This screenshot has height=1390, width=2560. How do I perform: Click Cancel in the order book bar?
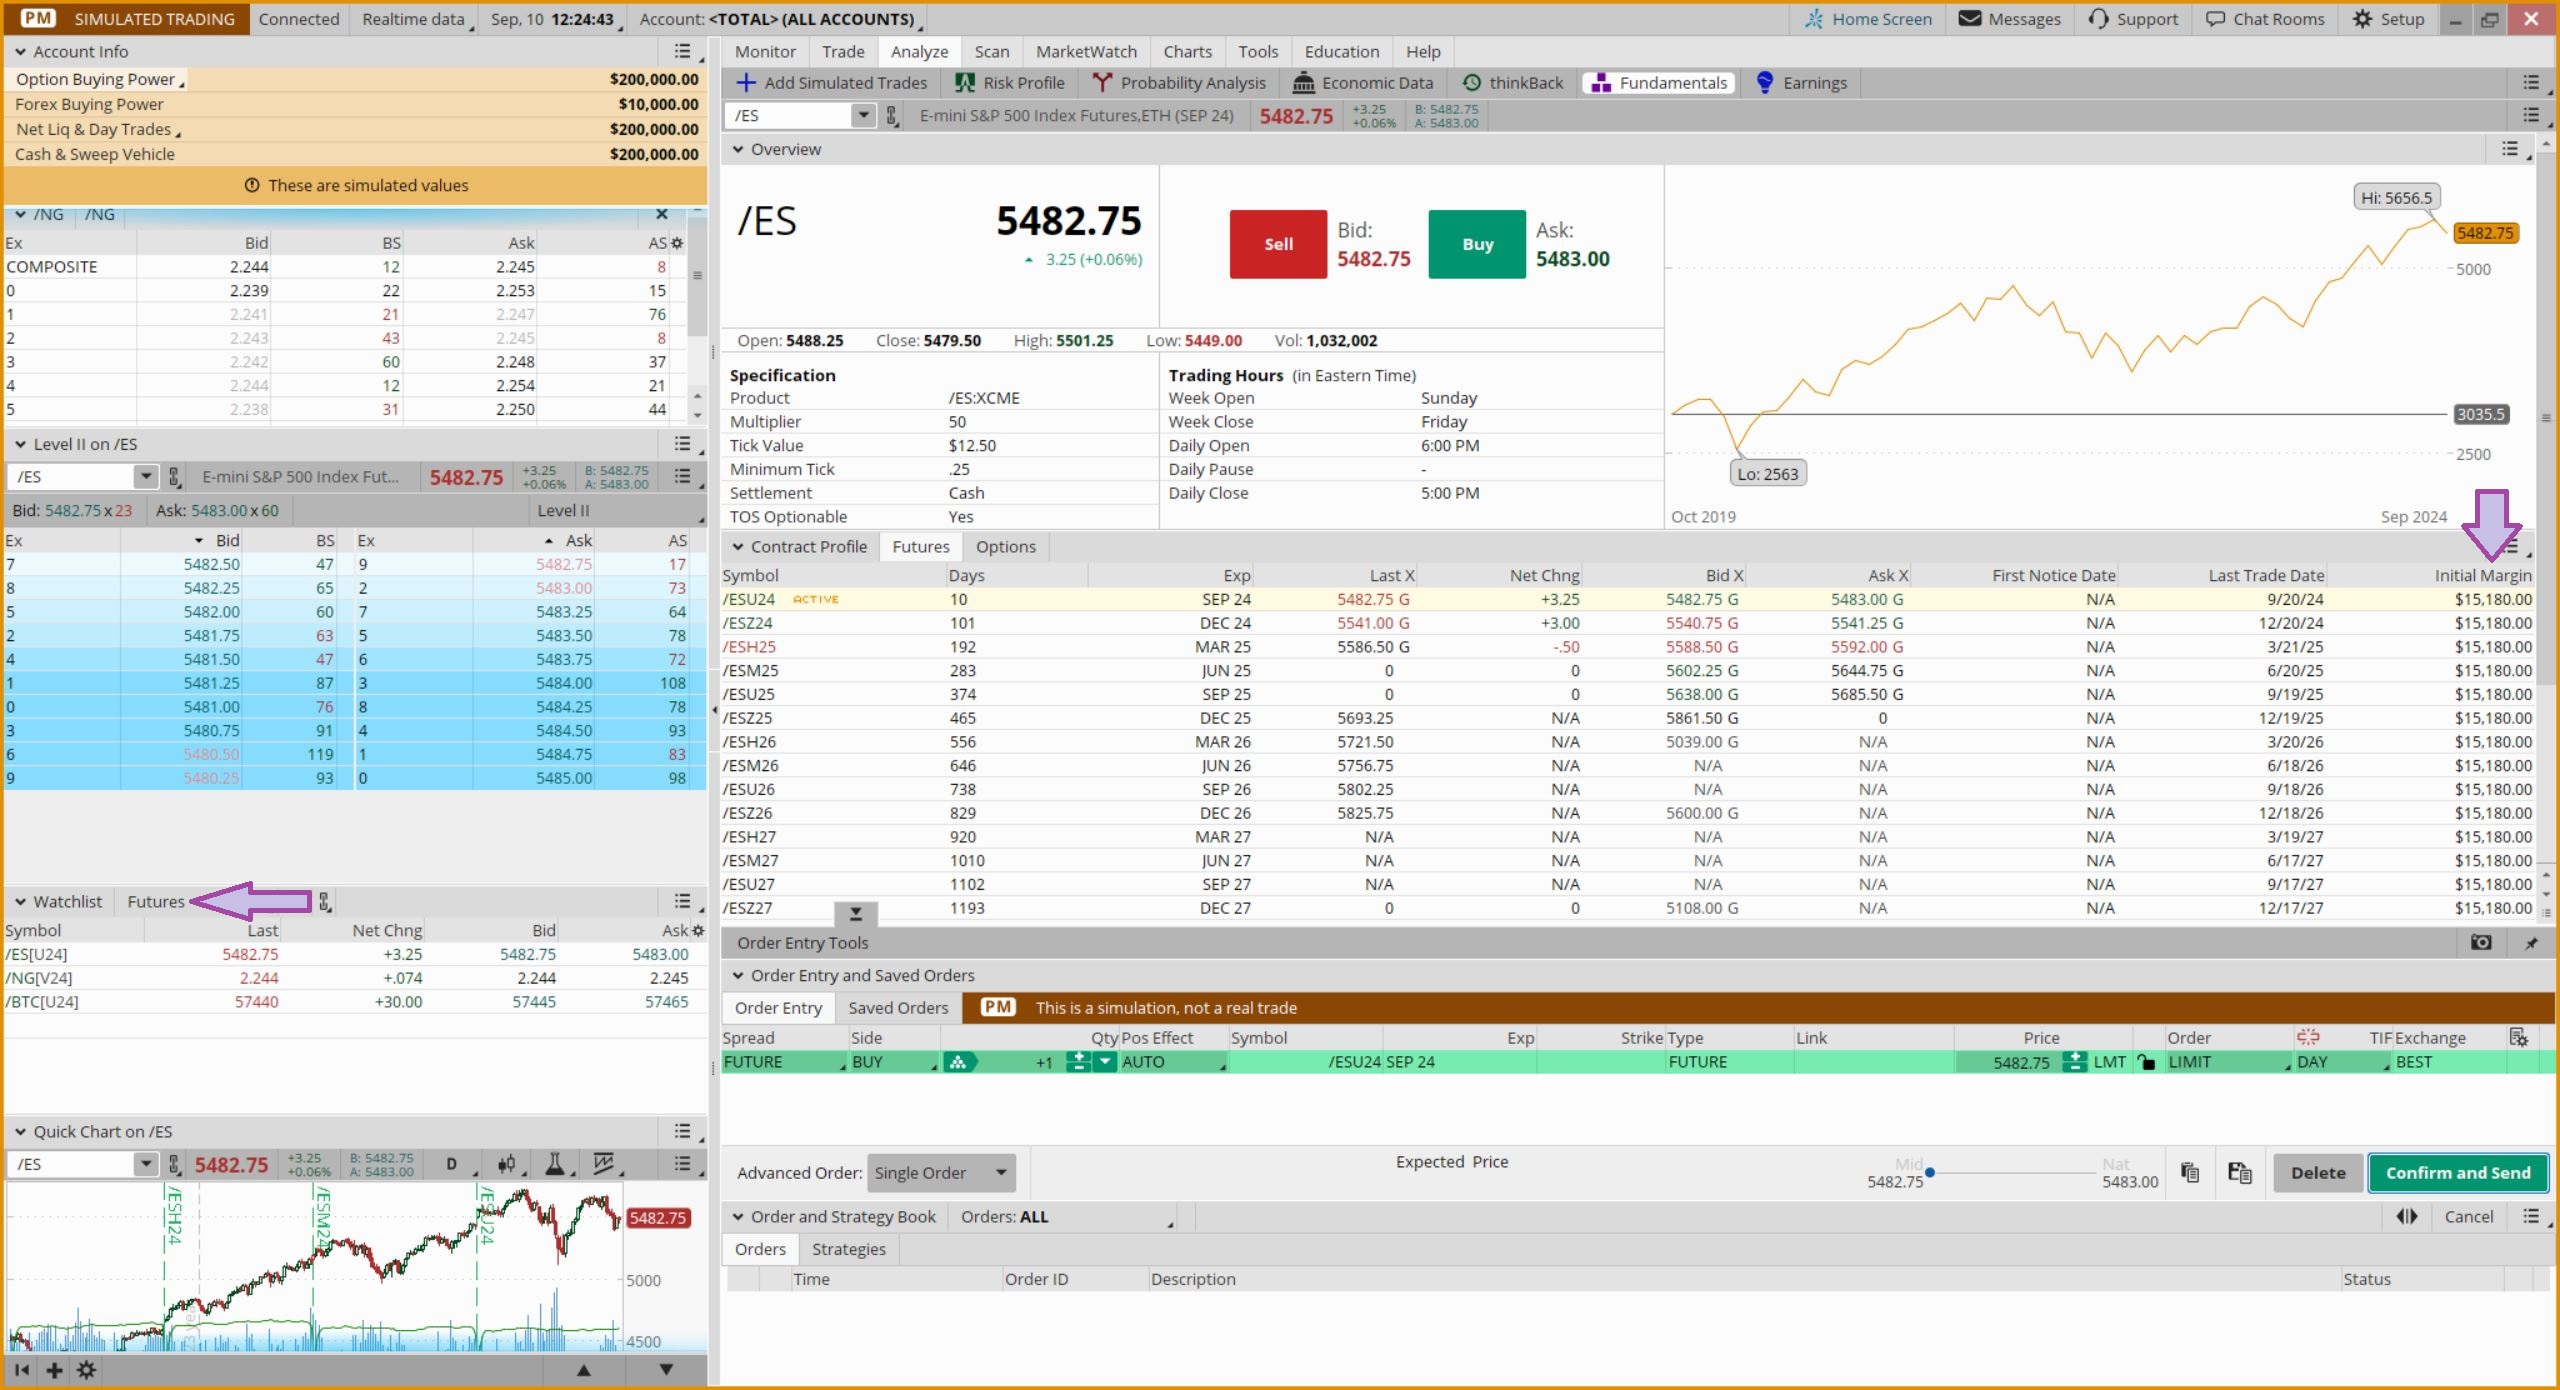coord(2469,1216)
